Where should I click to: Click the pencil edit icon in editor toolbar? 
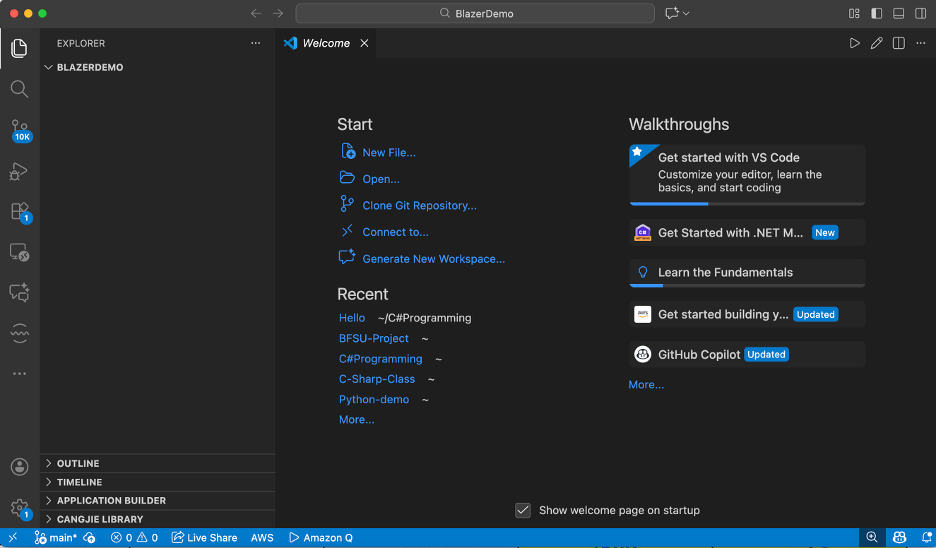(876, 43)
